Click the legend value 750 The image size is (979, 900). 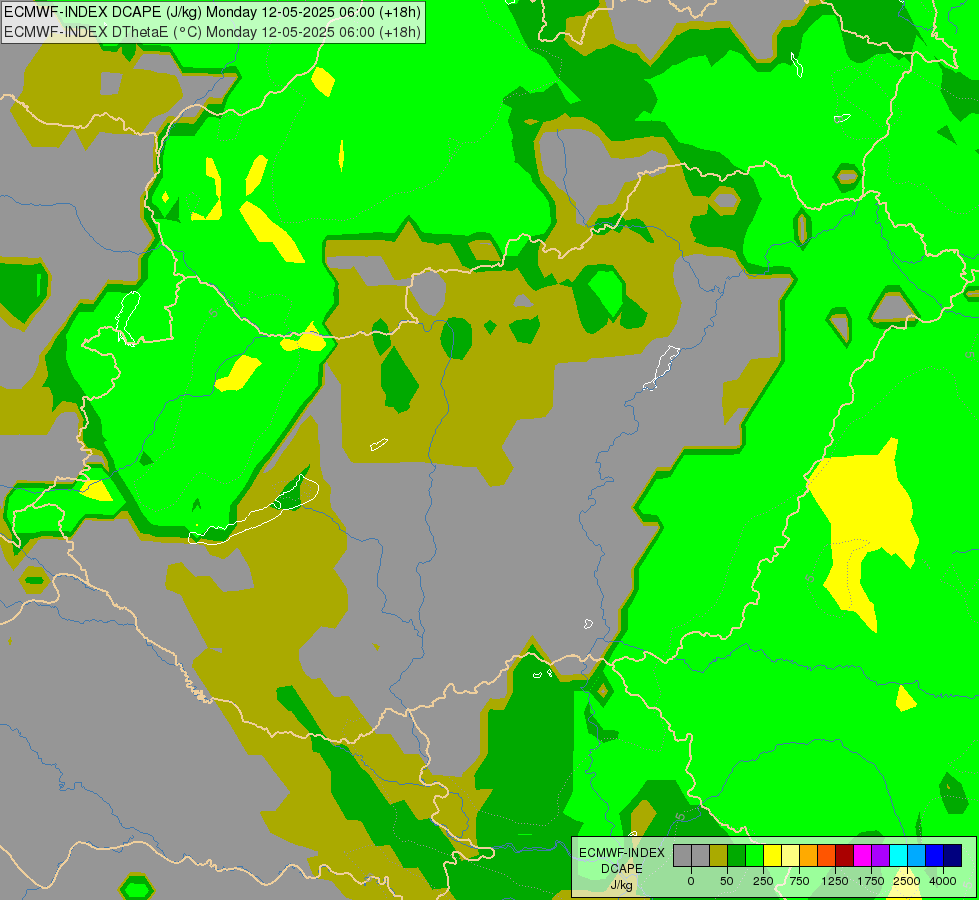click(799, 881)
